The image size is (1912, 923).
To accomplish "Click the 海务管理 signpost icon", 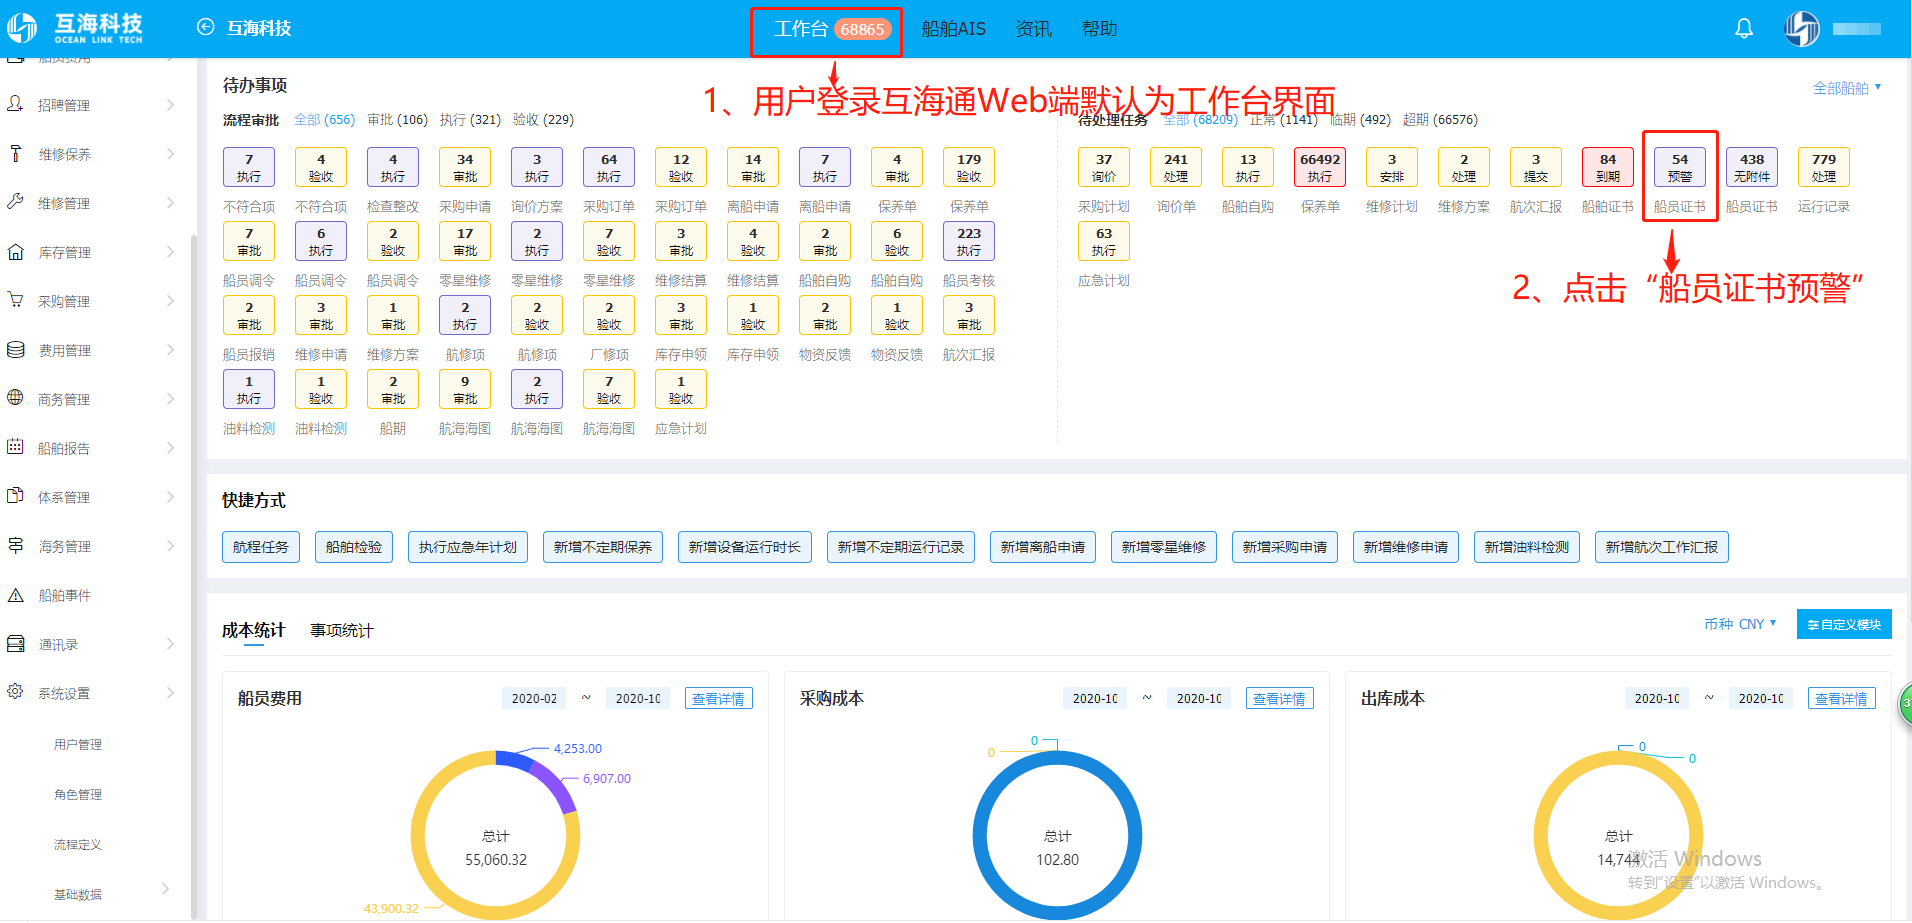I will pyautogui.click(x=16, y=545).
